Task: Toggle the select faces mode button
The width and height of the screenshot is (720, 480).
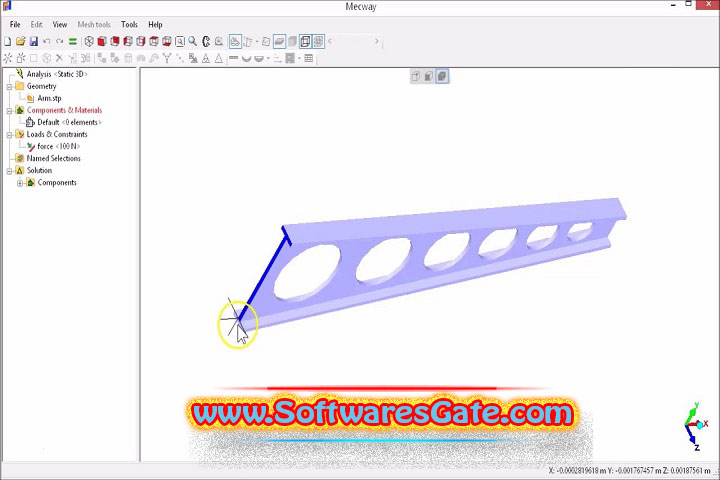Action: tap(248, 42)
